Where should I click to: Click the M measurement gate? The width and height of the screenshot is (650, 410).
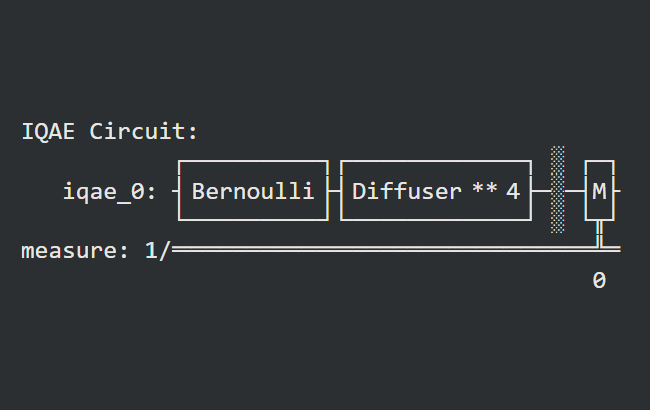coord(599,191)
